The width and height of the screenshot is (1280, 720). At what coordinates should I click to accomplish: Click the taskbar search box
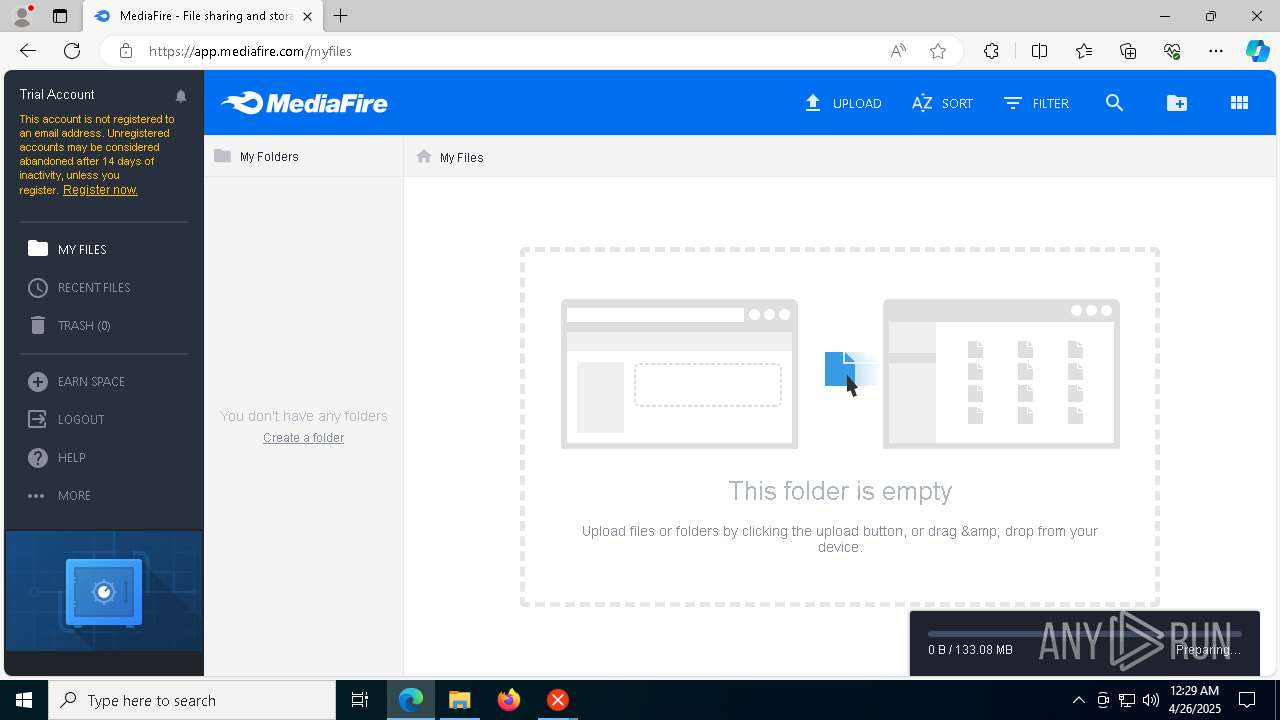pyautogui.click(x=192, y=700)
